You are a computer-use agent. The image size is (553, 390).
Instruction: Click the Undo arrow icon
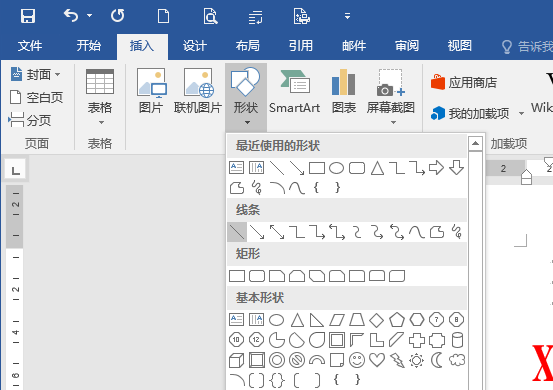pos(71,16)
